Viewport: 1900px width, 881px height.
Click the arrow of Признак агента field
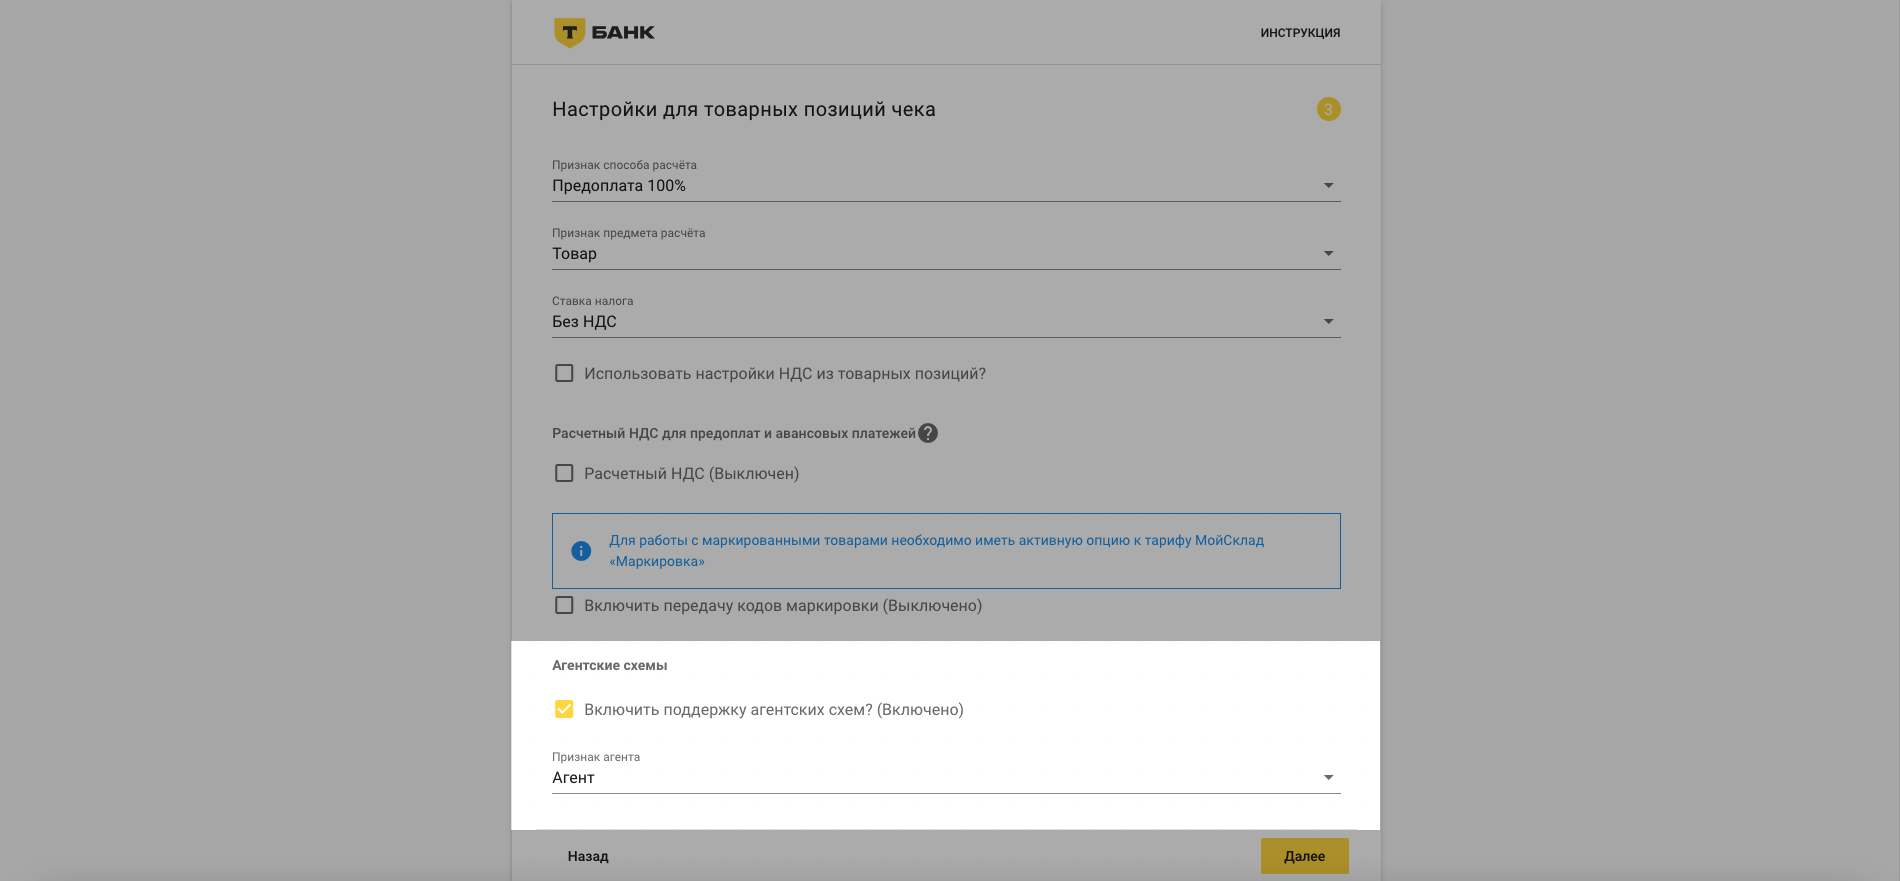(1328, 778)
